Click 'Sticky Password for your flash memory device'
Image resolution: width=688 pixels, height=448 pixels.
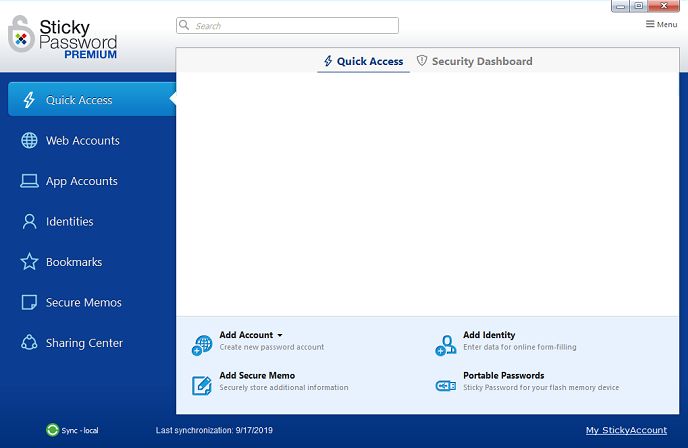pos(541,387)
